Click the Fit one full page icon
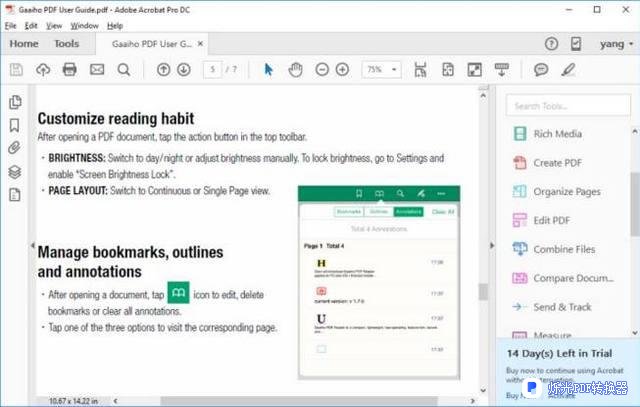640x407 pixels. pos(448,70)
